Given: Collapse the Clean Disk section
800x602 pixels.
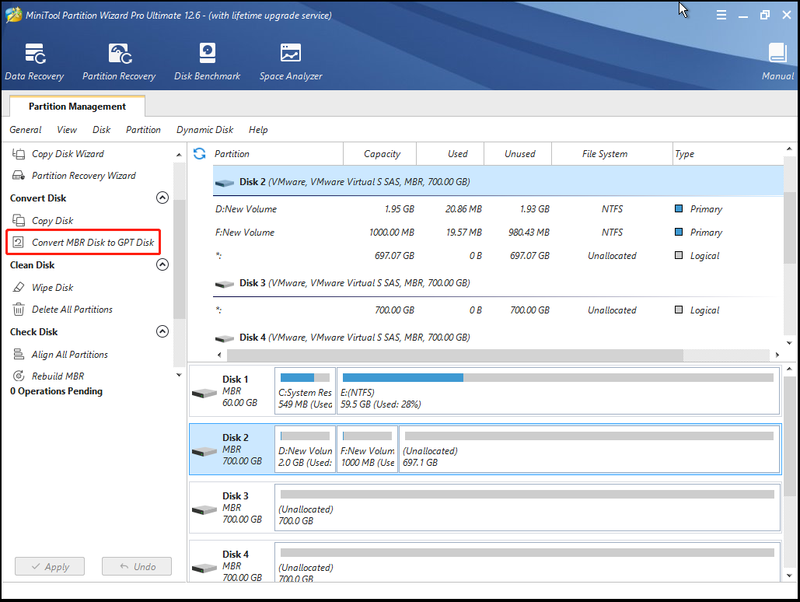Looking at the screenshot, I should [162, 264].
